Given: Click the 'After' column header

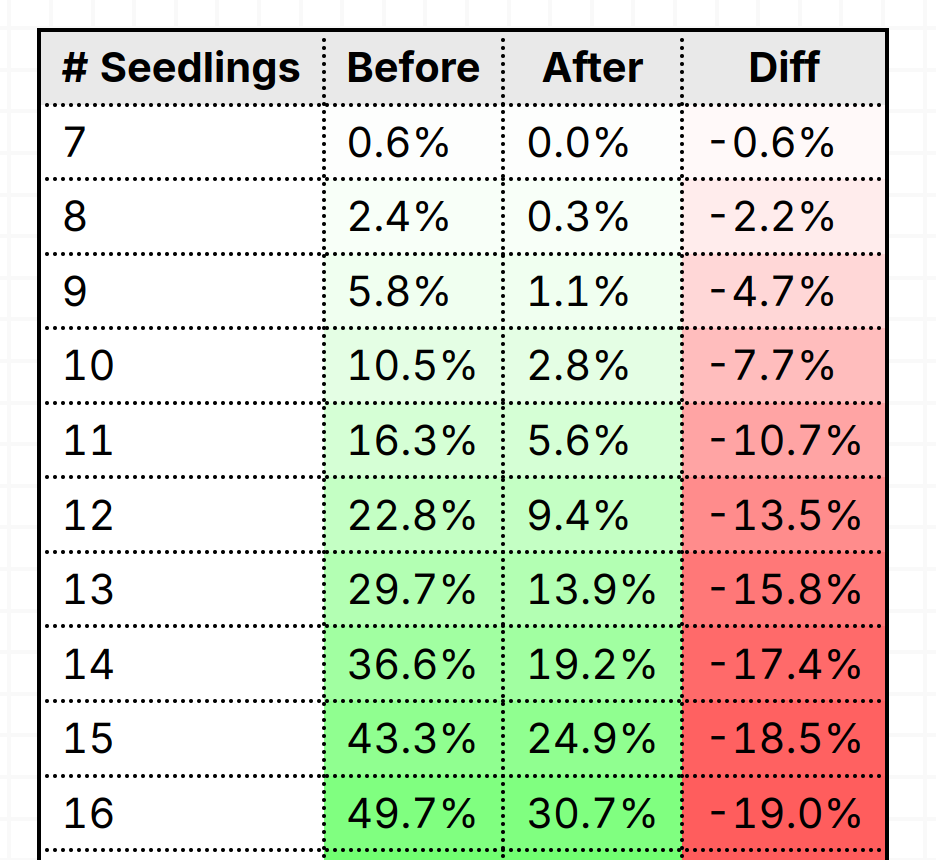Looking at the screenshot, I should click(592, 68).
